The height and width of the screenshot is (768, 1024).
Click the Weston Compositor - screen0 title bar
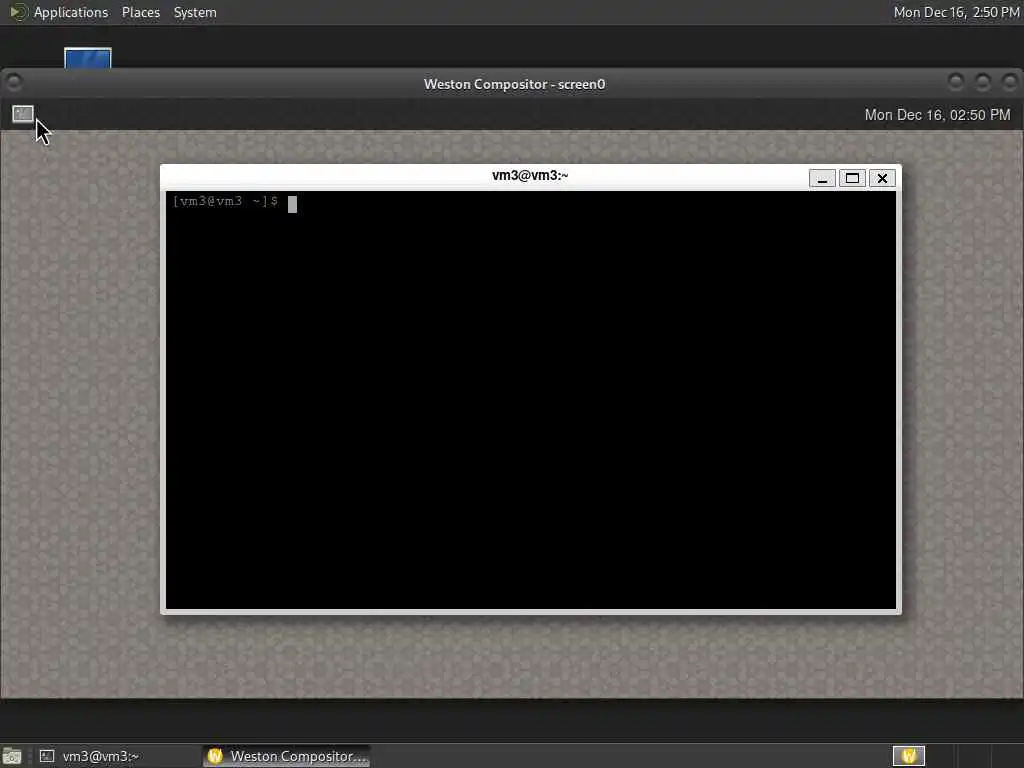pos(514,84)
